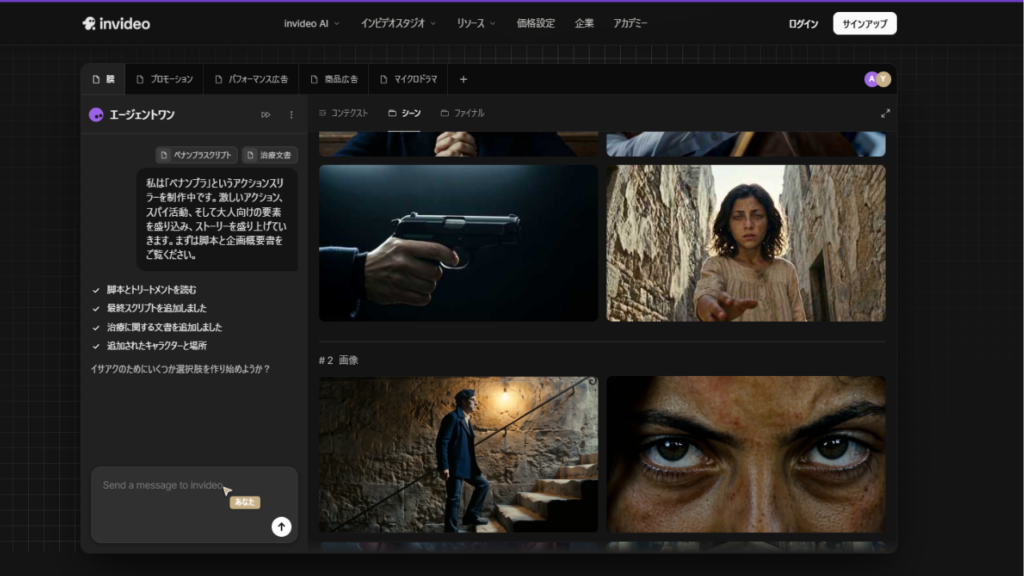
Task: Expand the リソース dropdown menu
Action: point(475,24)
